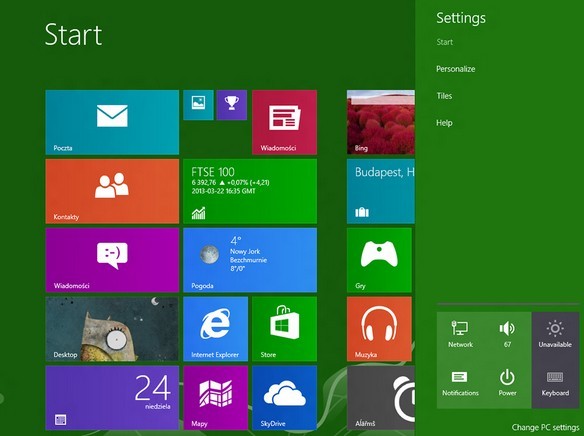Click the volume icon showing 67
Viewport: 584px width, 436px height.
(x=507, y=334)
